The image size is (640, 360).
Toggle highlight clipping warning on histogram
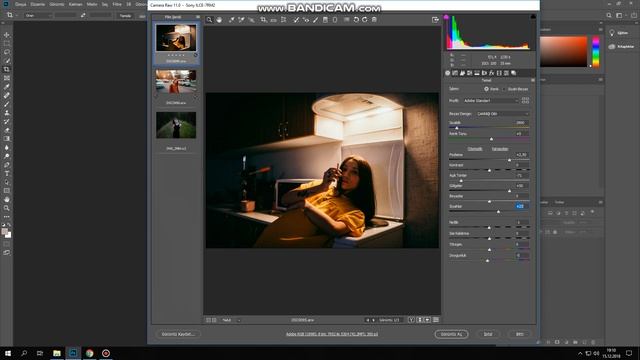point(533,17)
